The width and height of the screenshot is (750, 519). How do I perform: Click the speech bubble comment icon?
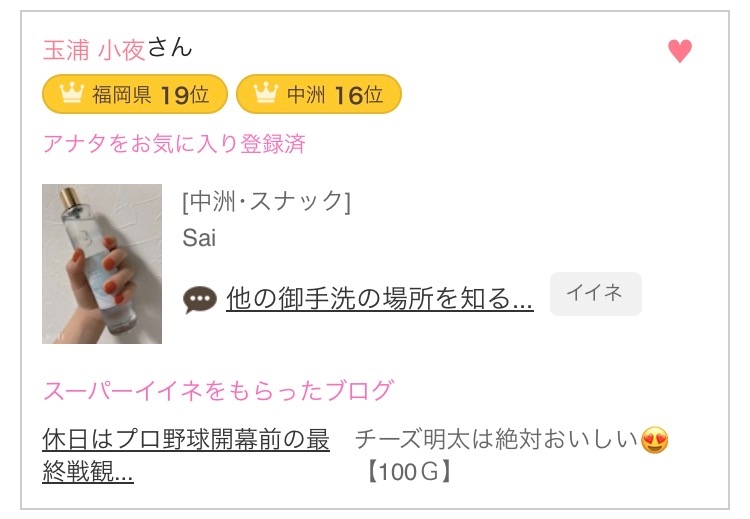pyautogui.click(x=200, y=299)
